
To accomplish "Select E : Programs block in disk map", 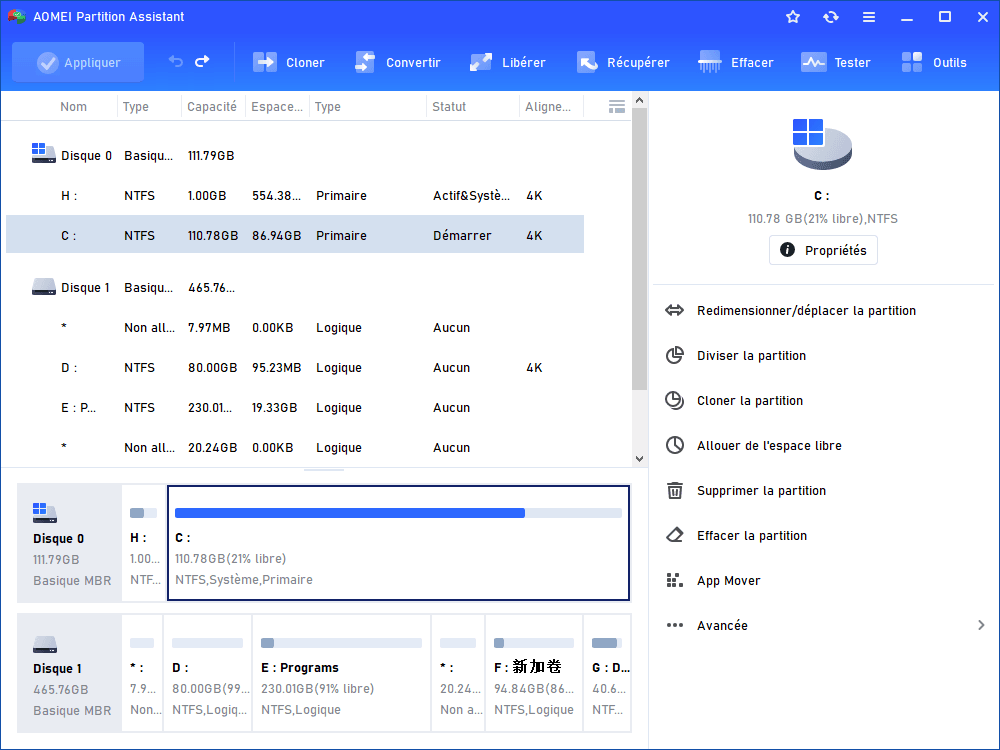I will click(341, 673).
